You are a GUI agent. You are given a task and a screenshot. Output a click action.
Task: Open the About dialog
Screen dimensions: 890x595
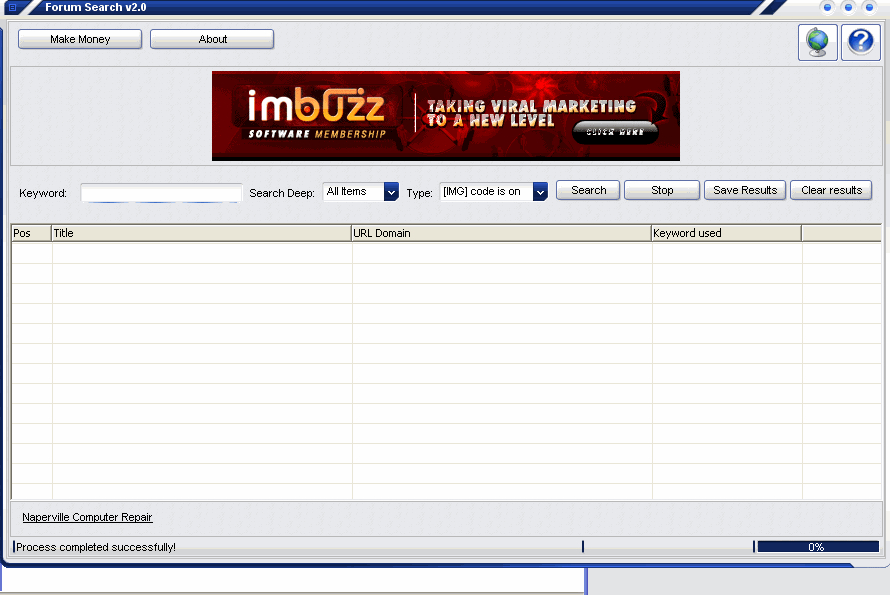point(212,39)
